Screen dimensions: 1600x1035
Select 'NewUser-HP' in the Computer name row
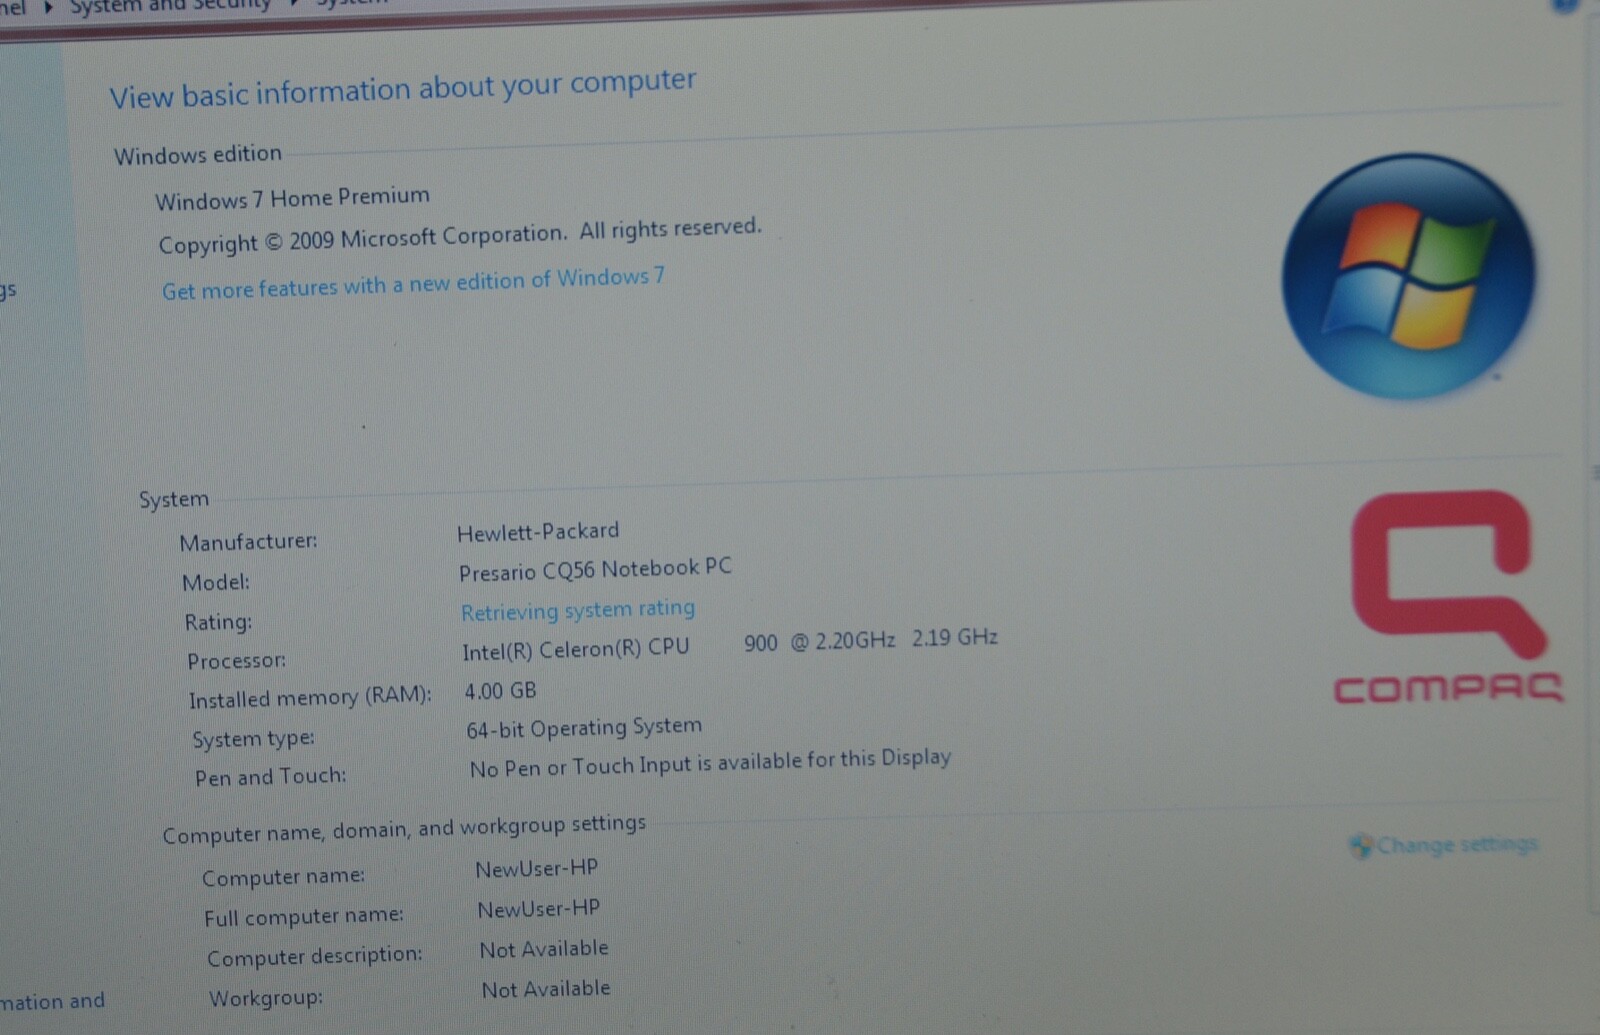(536, 869)
